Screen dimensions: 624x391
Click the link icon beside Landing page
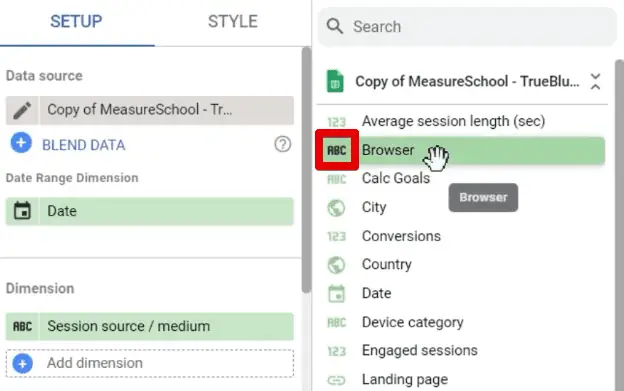click(336, 381)
